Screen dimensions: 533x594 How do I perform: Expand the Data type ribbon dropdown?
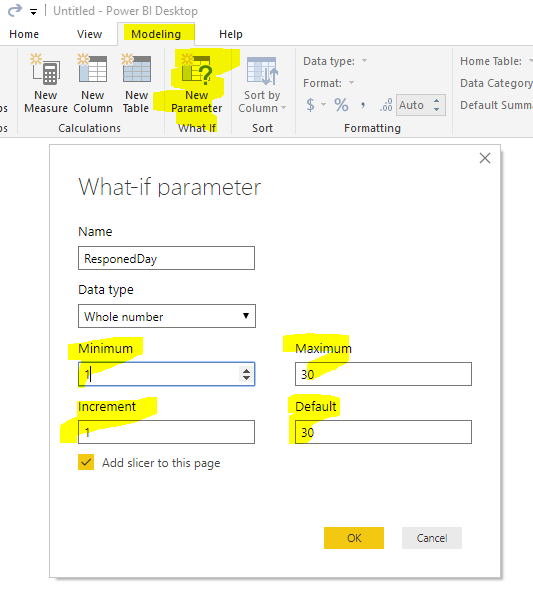[364, 61]
